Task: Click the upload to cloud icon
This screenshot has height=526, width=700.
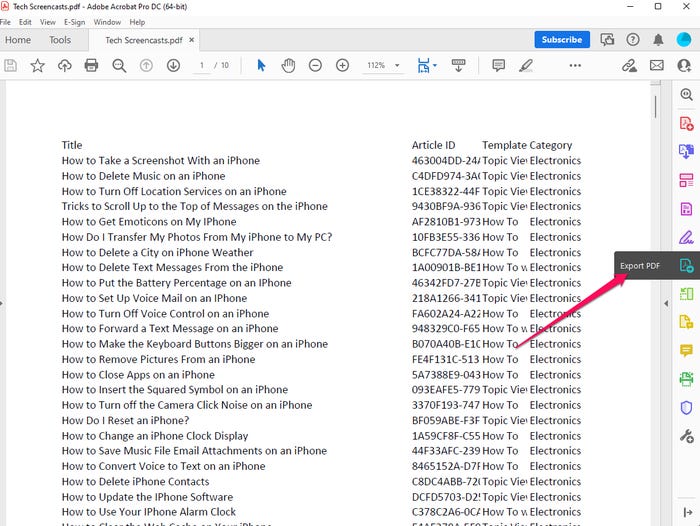Action: click(x=65, y=66)
